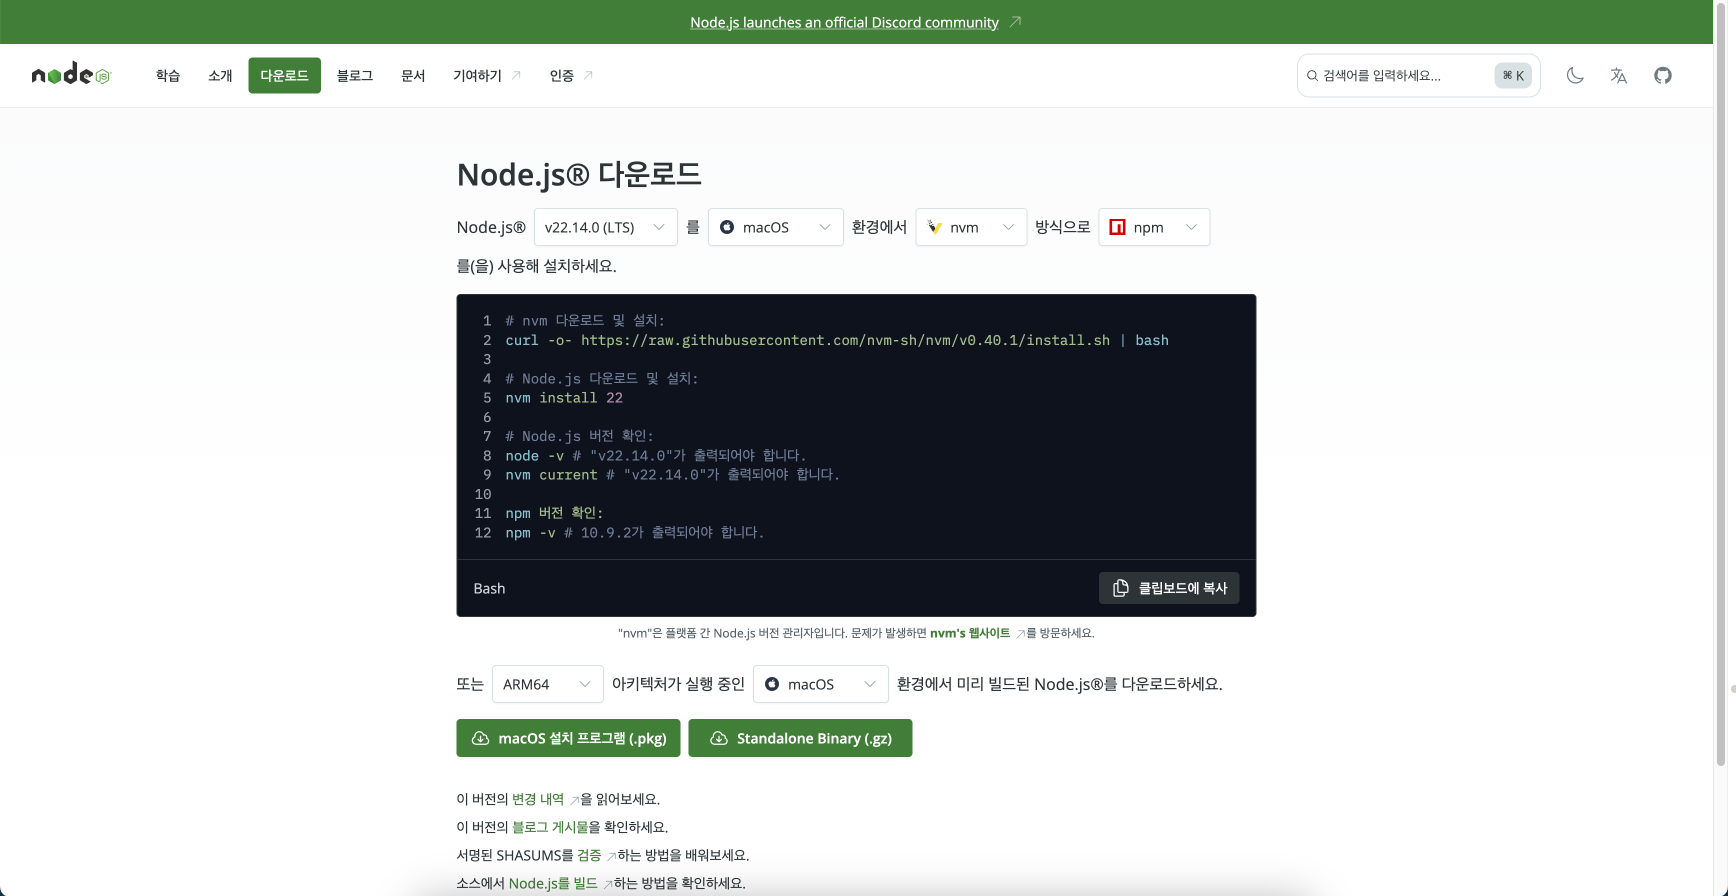Viewport: 1736px width, 896px height.
Task: Click the "# nvm 다운로드 및 설치:" comment
Action: (x=585, y=321)
